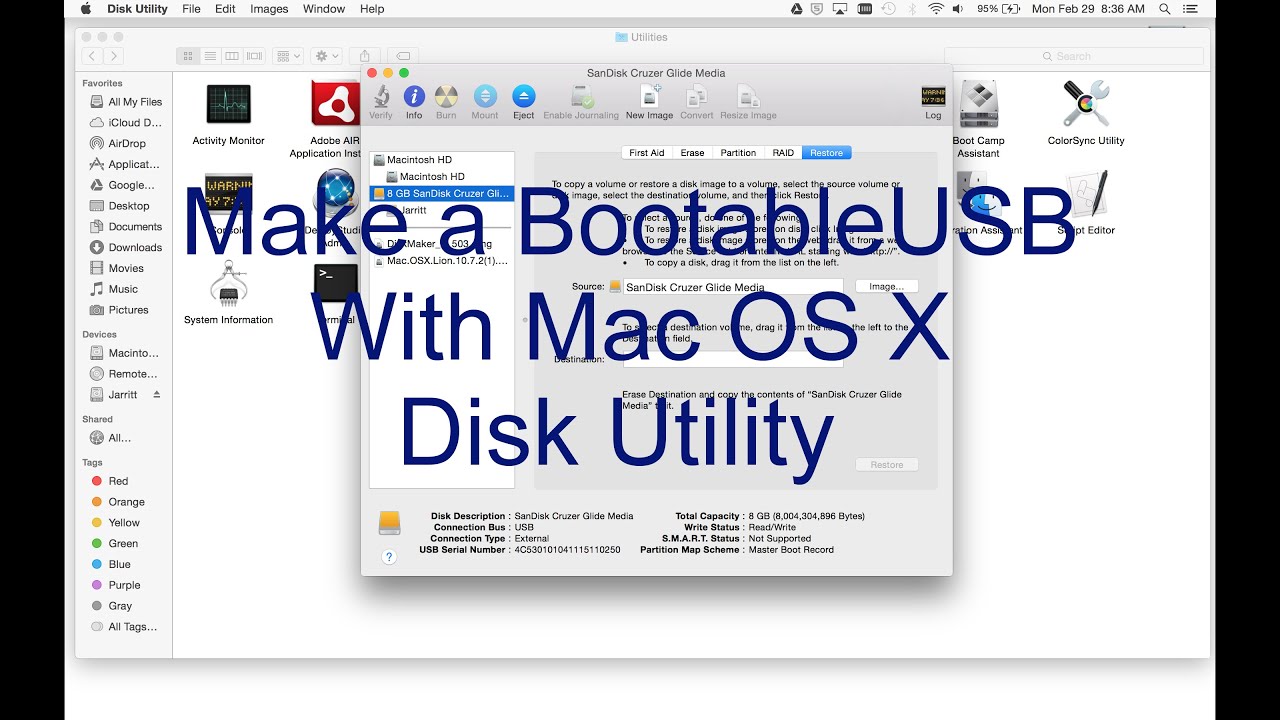Open Downloads in Finder sidebar
This screenshot has height=720, width=1280.
click(x=125, y=248)
